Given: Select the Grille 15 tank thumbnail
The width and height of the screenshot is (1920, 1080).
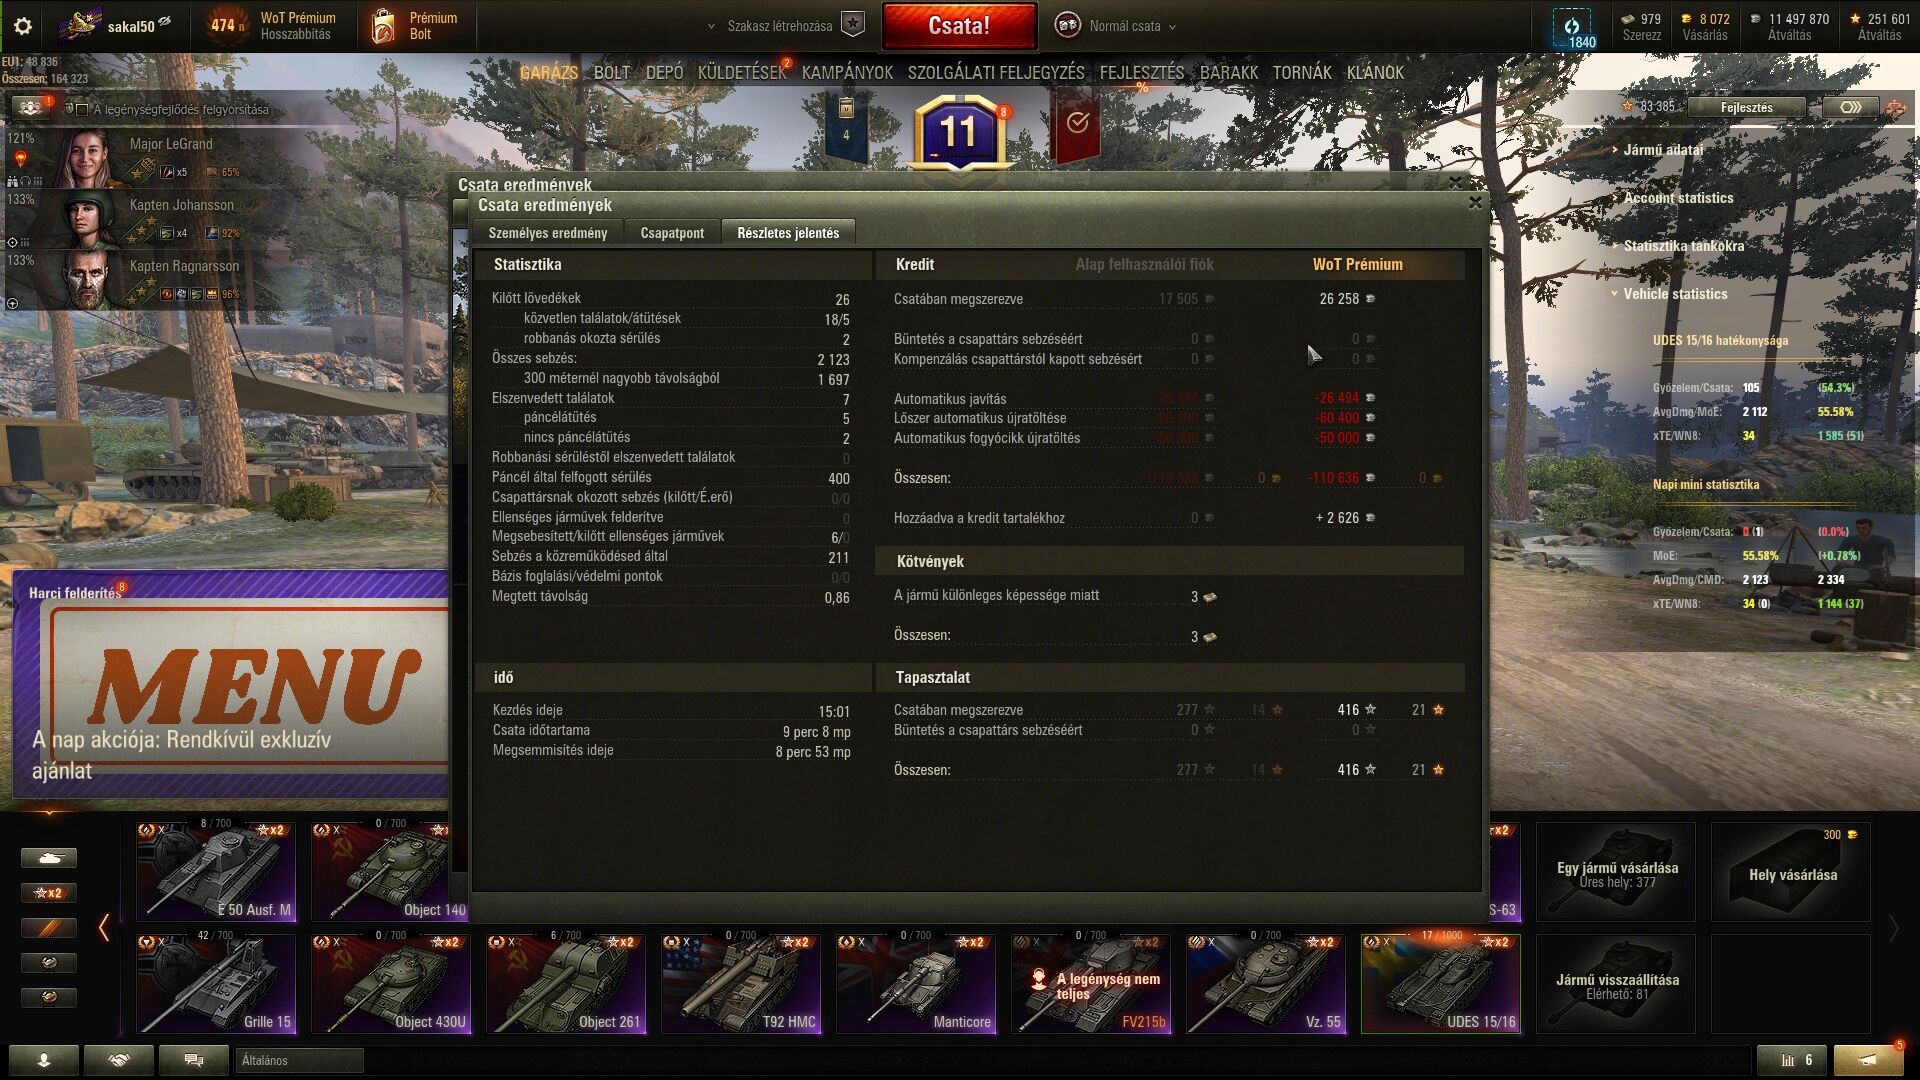Looking at the screenshot, I should tap(216, 984).
